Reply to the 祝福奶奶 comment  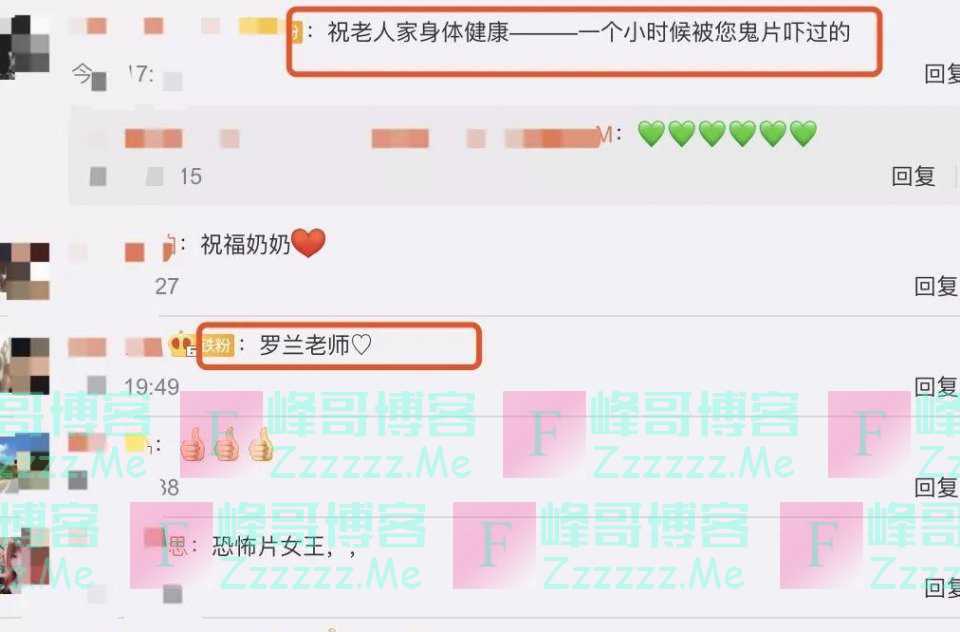pos(937,286)
